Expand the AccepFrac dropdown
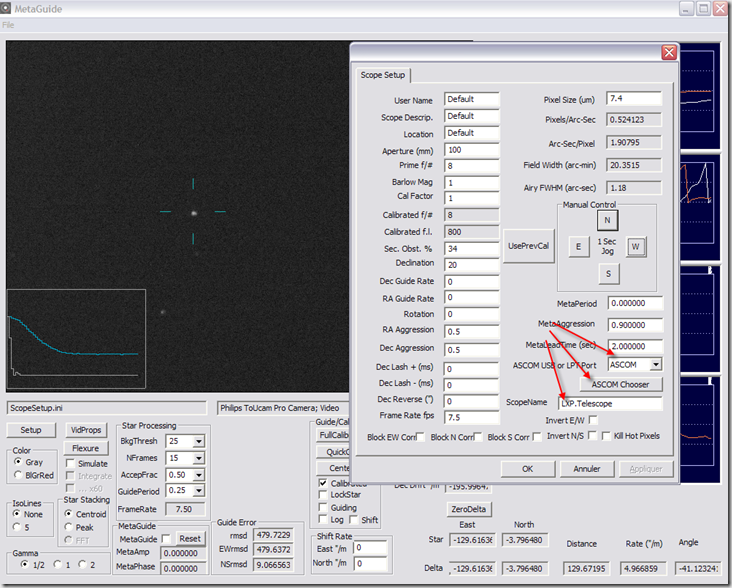 coord(199,475)
